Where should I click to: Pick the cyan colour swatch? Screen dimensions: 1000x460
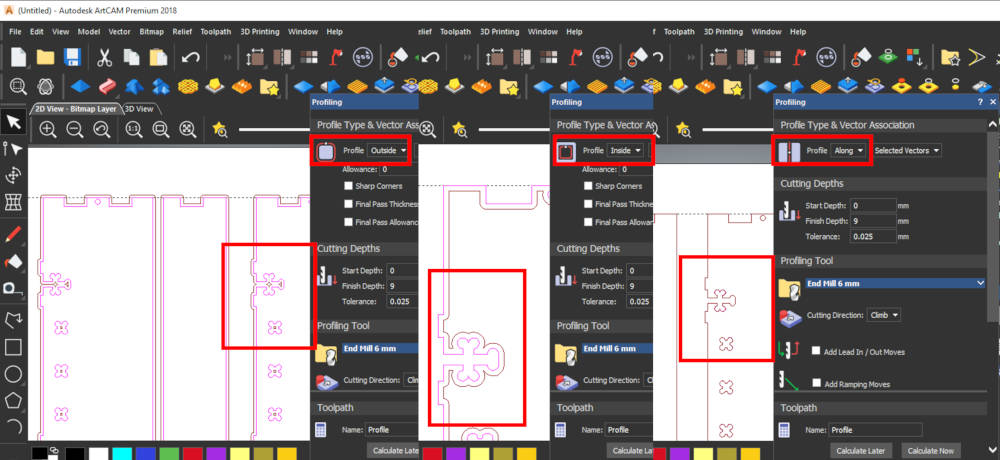point(122,454)
